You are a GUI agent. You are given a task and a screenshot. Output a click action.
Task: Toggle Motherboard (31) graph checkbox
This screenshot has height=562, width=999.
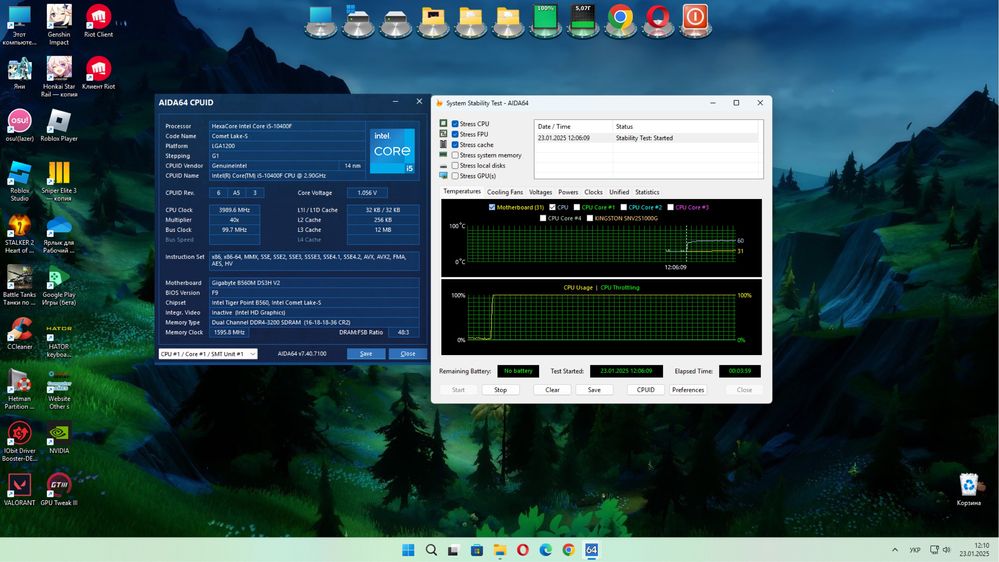click(x=492, y=207)
